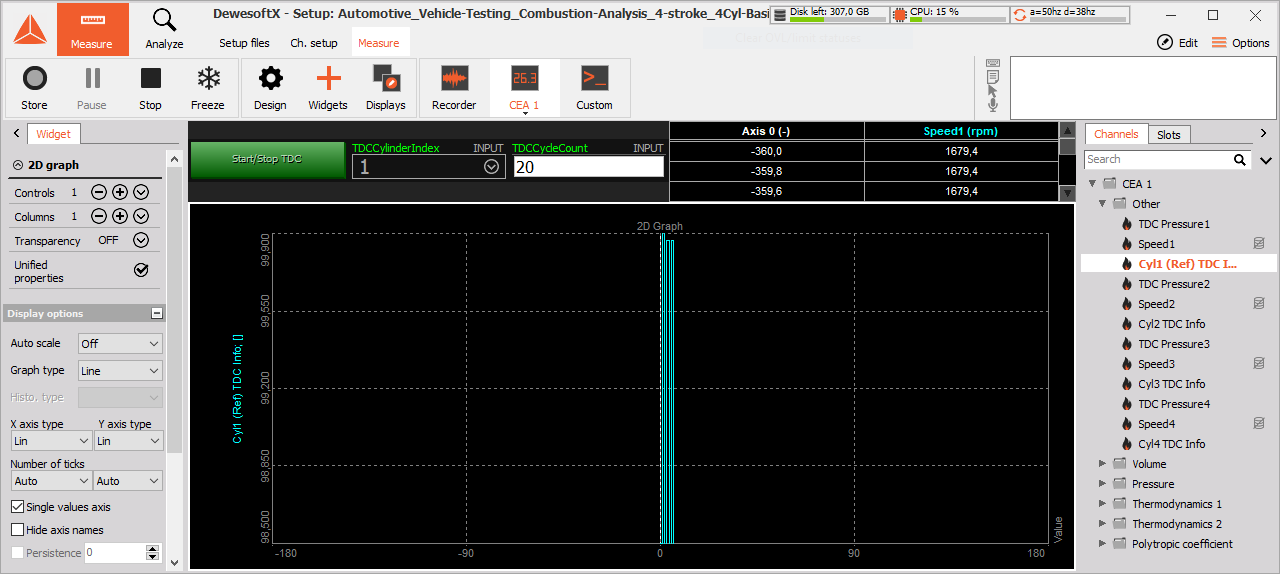Select the Widget tab
Viewport: 1280px width, 574px height.
(x=54, y=134)
